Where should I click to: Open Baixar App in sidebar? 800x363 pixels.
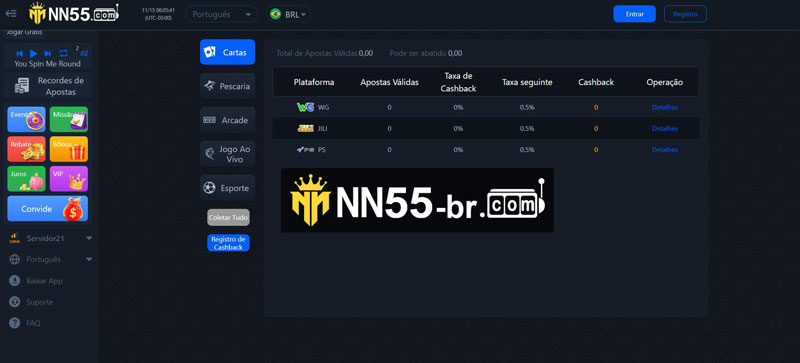(44, 281)
